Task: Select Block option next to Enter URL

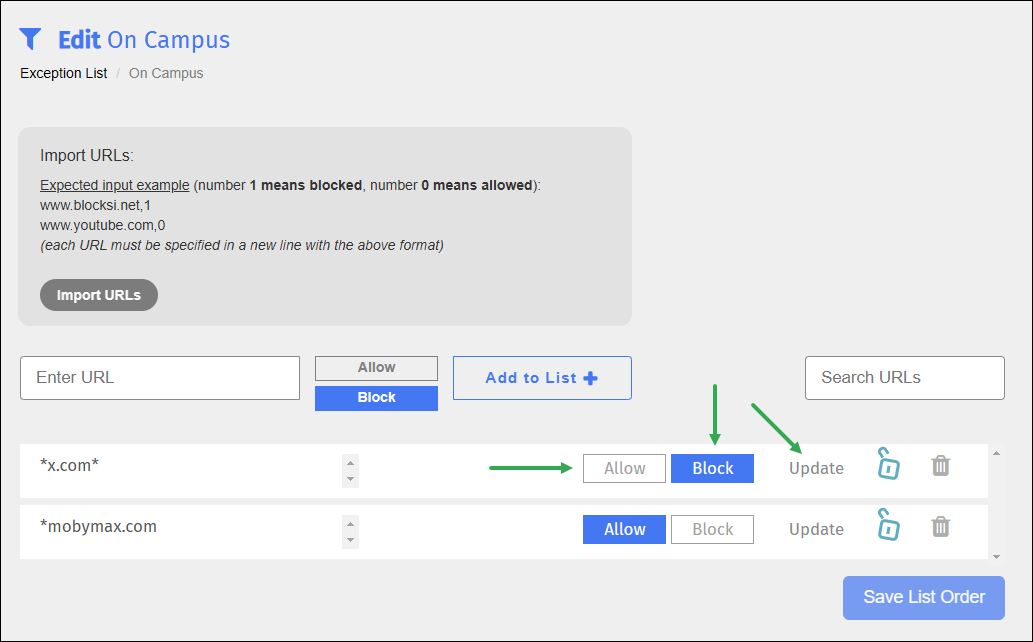Action: coord(376,398)
